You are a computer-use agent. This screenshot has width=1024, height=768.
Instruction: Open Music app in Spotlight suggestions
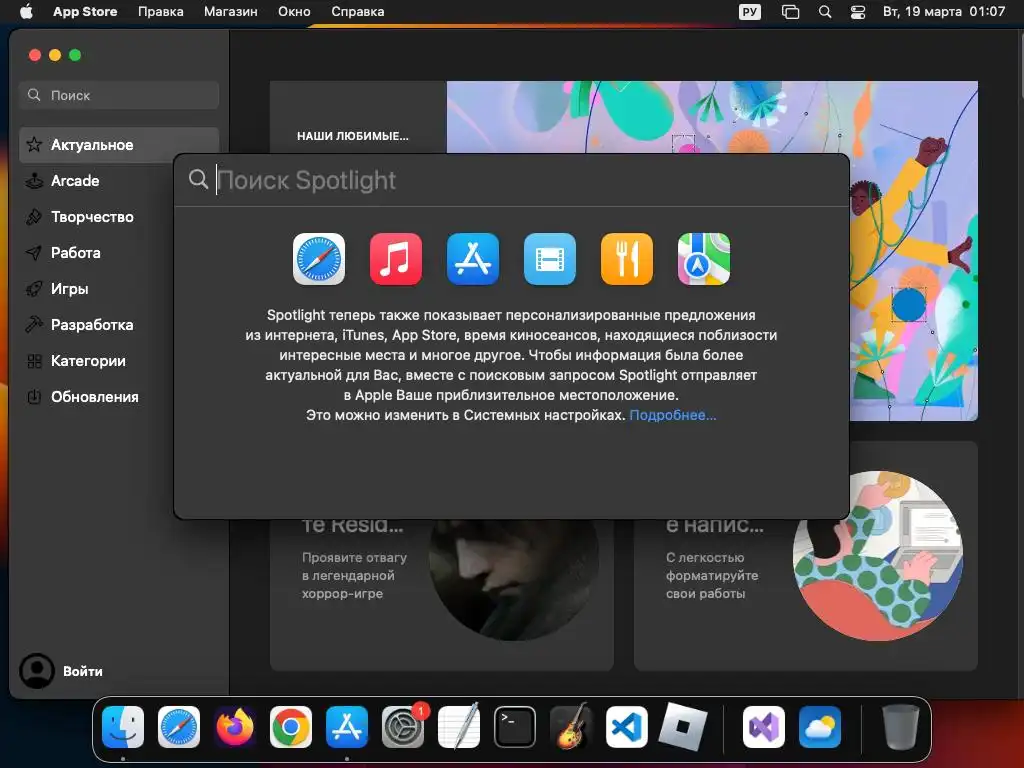tap(396, 259)
